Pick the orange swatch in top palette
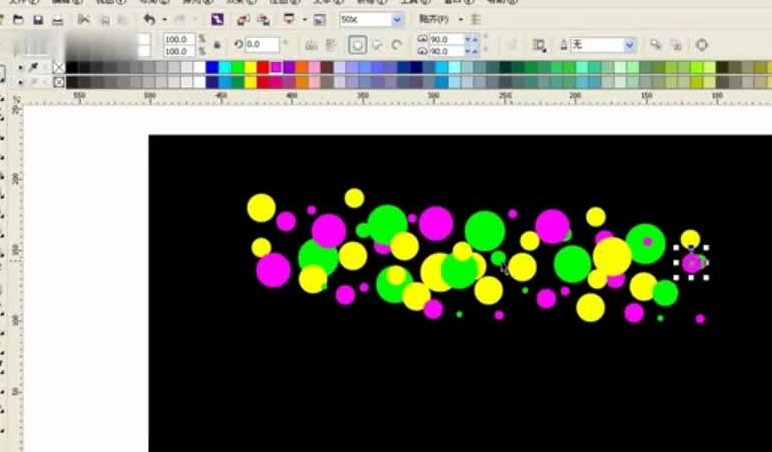Image resolution: width=772 pixels, height=452 pixels. [302, 67]
